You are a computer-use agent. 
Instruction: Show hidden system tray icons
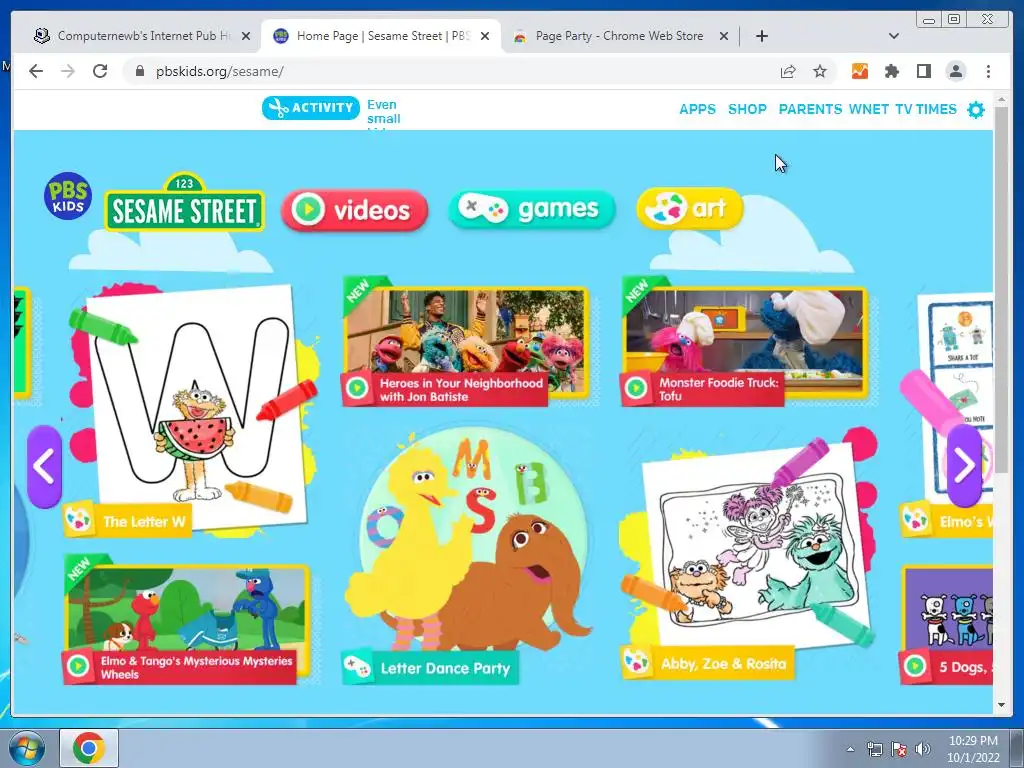pos(850,749)
